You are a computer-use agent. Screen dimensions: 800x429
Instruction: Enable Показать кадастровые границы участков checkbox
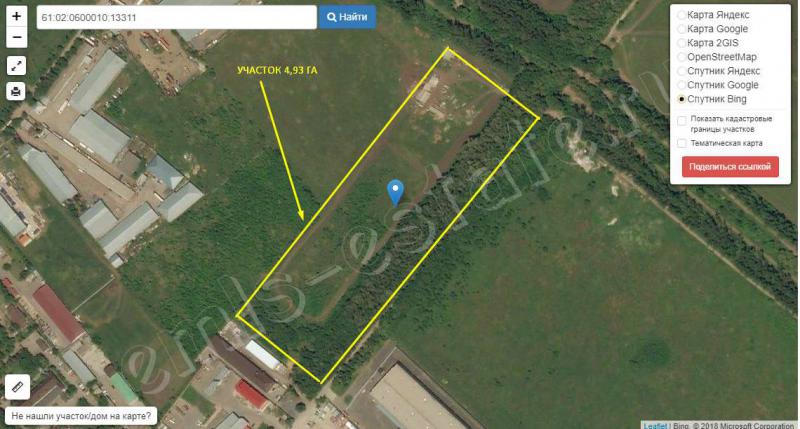pos(682,120)
